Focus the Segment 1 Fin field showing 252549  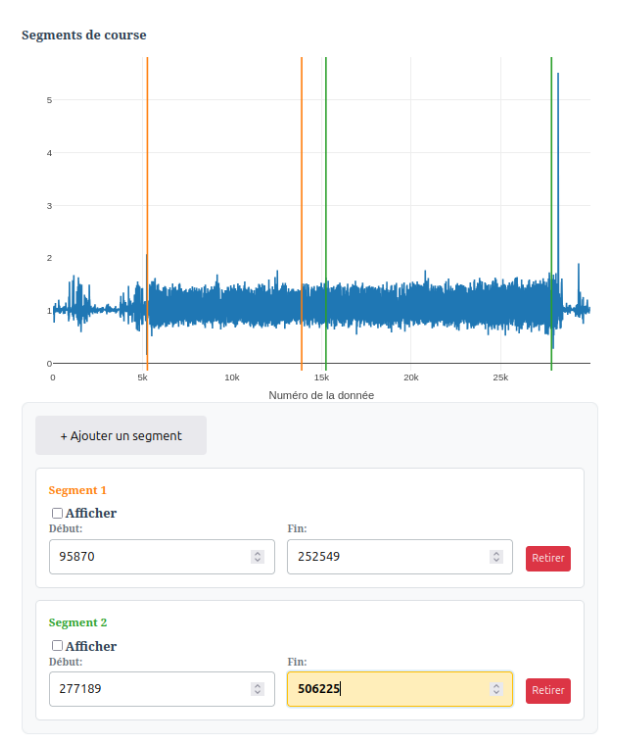400,557
